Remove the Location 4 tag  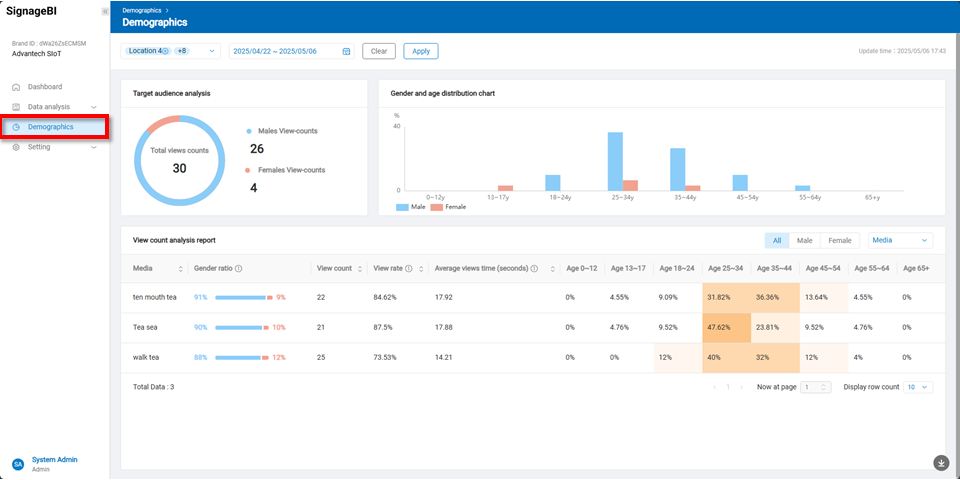click(x=166, y=51)
